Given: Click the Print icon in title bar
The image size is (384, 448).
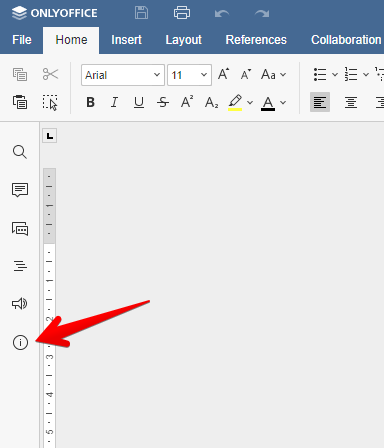Looking at the screenshot, I should pos(182,13).
